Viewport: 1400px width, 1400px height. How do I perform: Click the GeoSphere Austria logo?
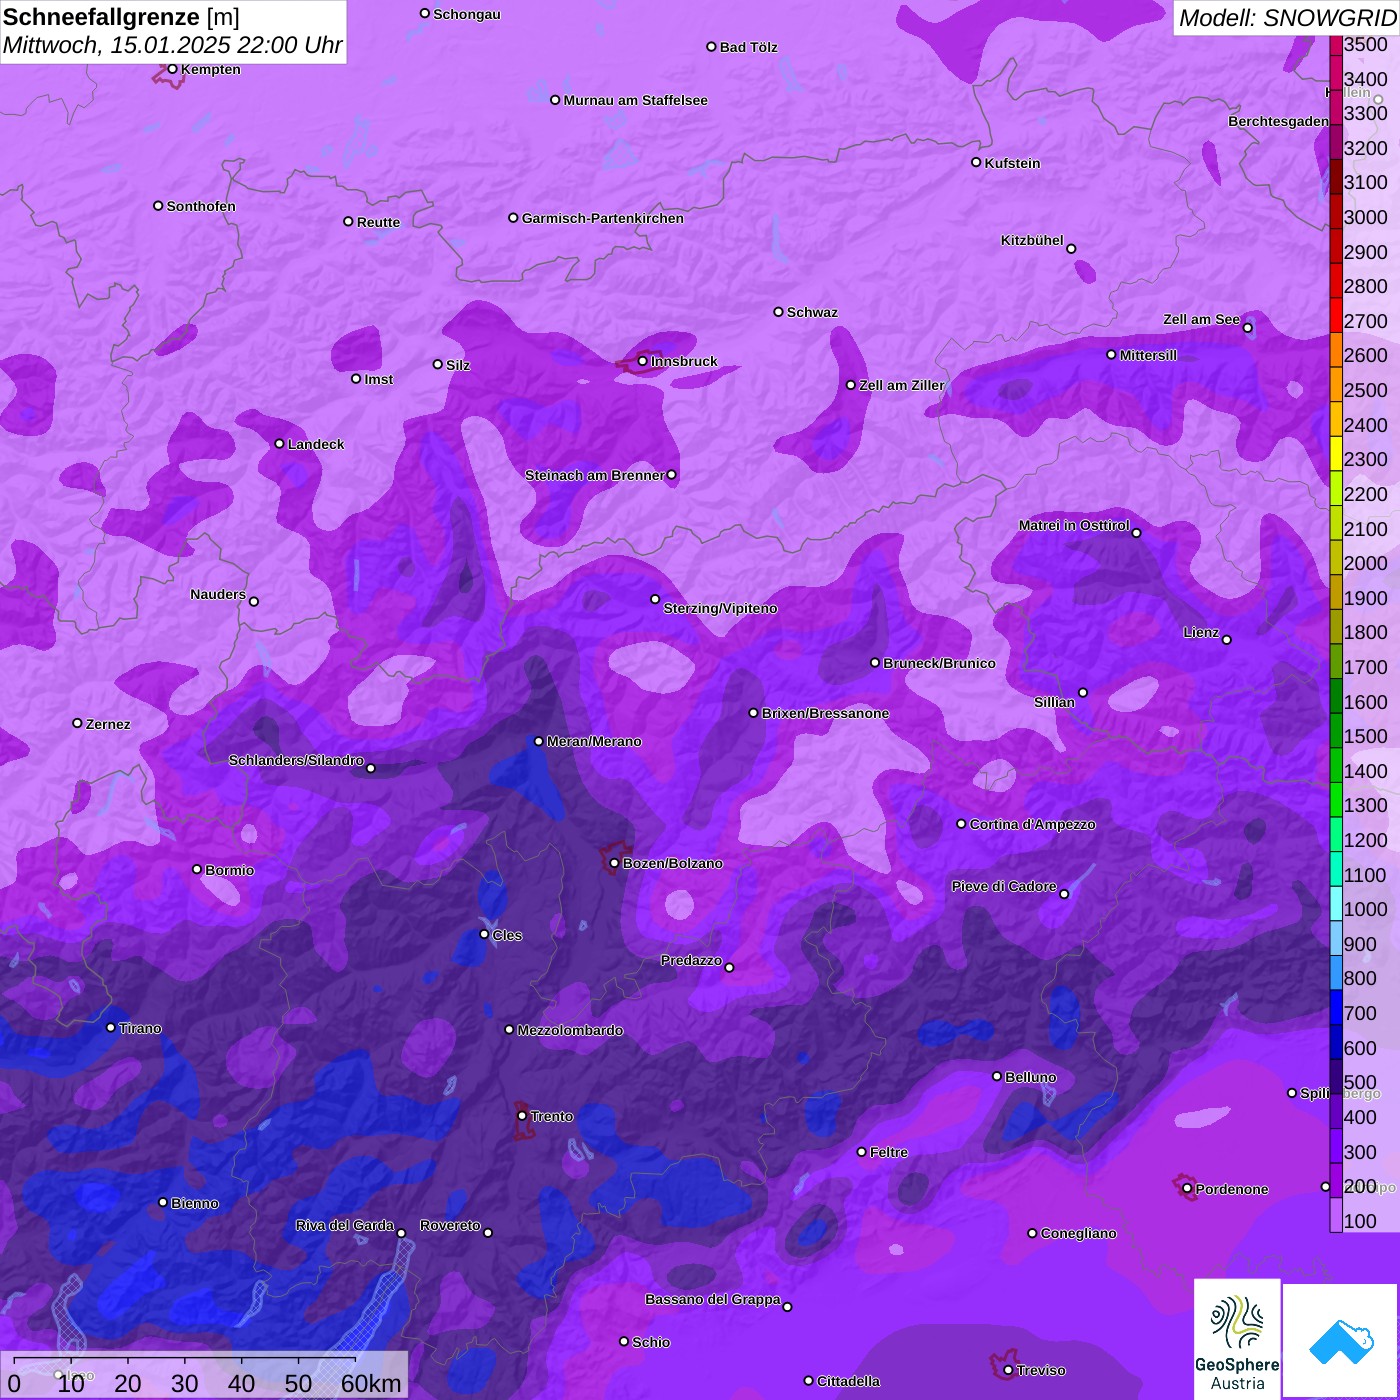tap(1237, 1338)
